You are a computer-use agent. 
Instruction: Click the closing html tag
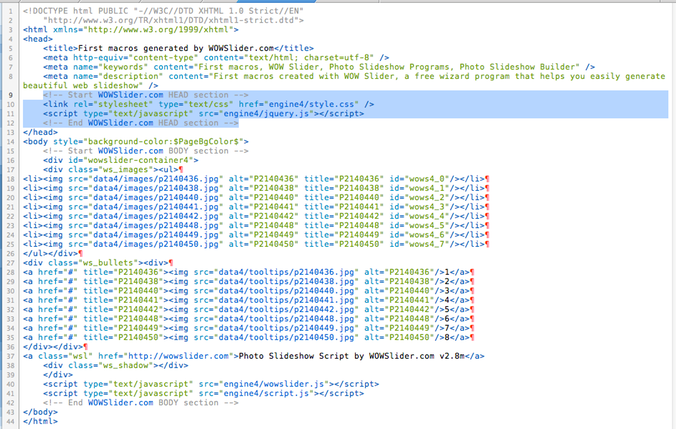(x=40, y=422)
